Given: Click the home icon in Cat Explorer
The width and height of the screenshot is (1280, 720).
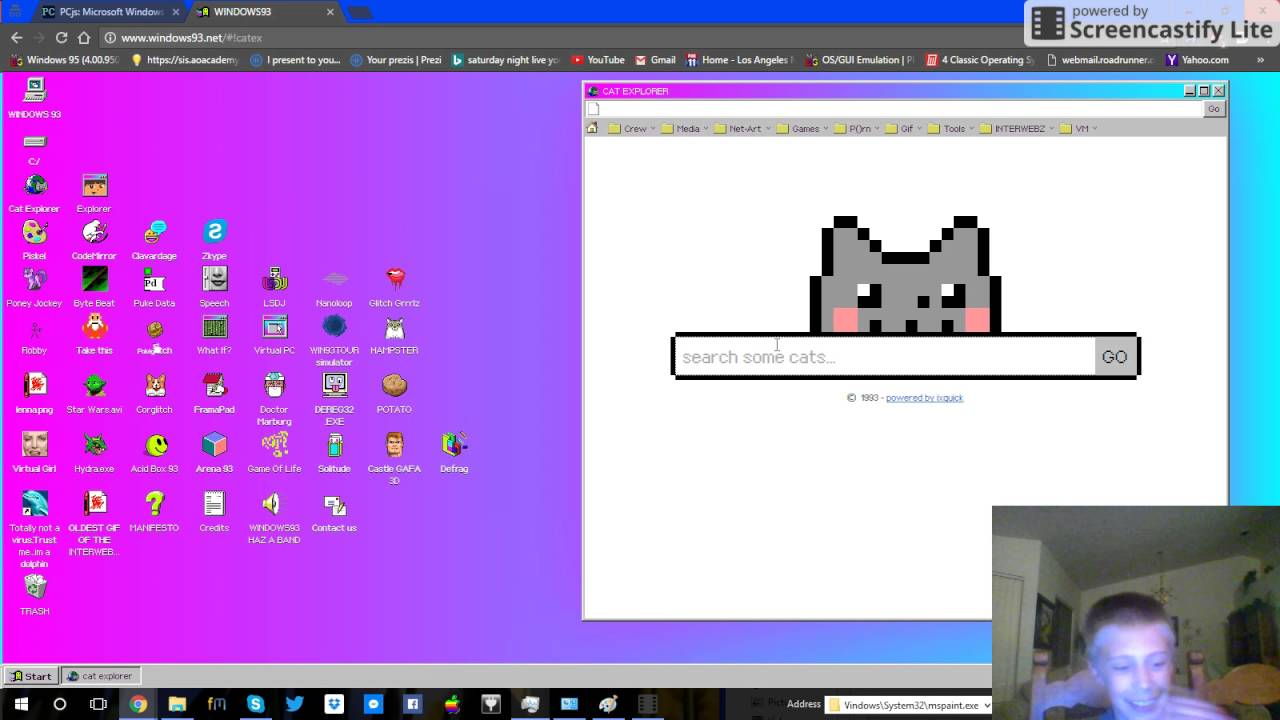Looking at the screenshot, I should (x=592, y=128).
